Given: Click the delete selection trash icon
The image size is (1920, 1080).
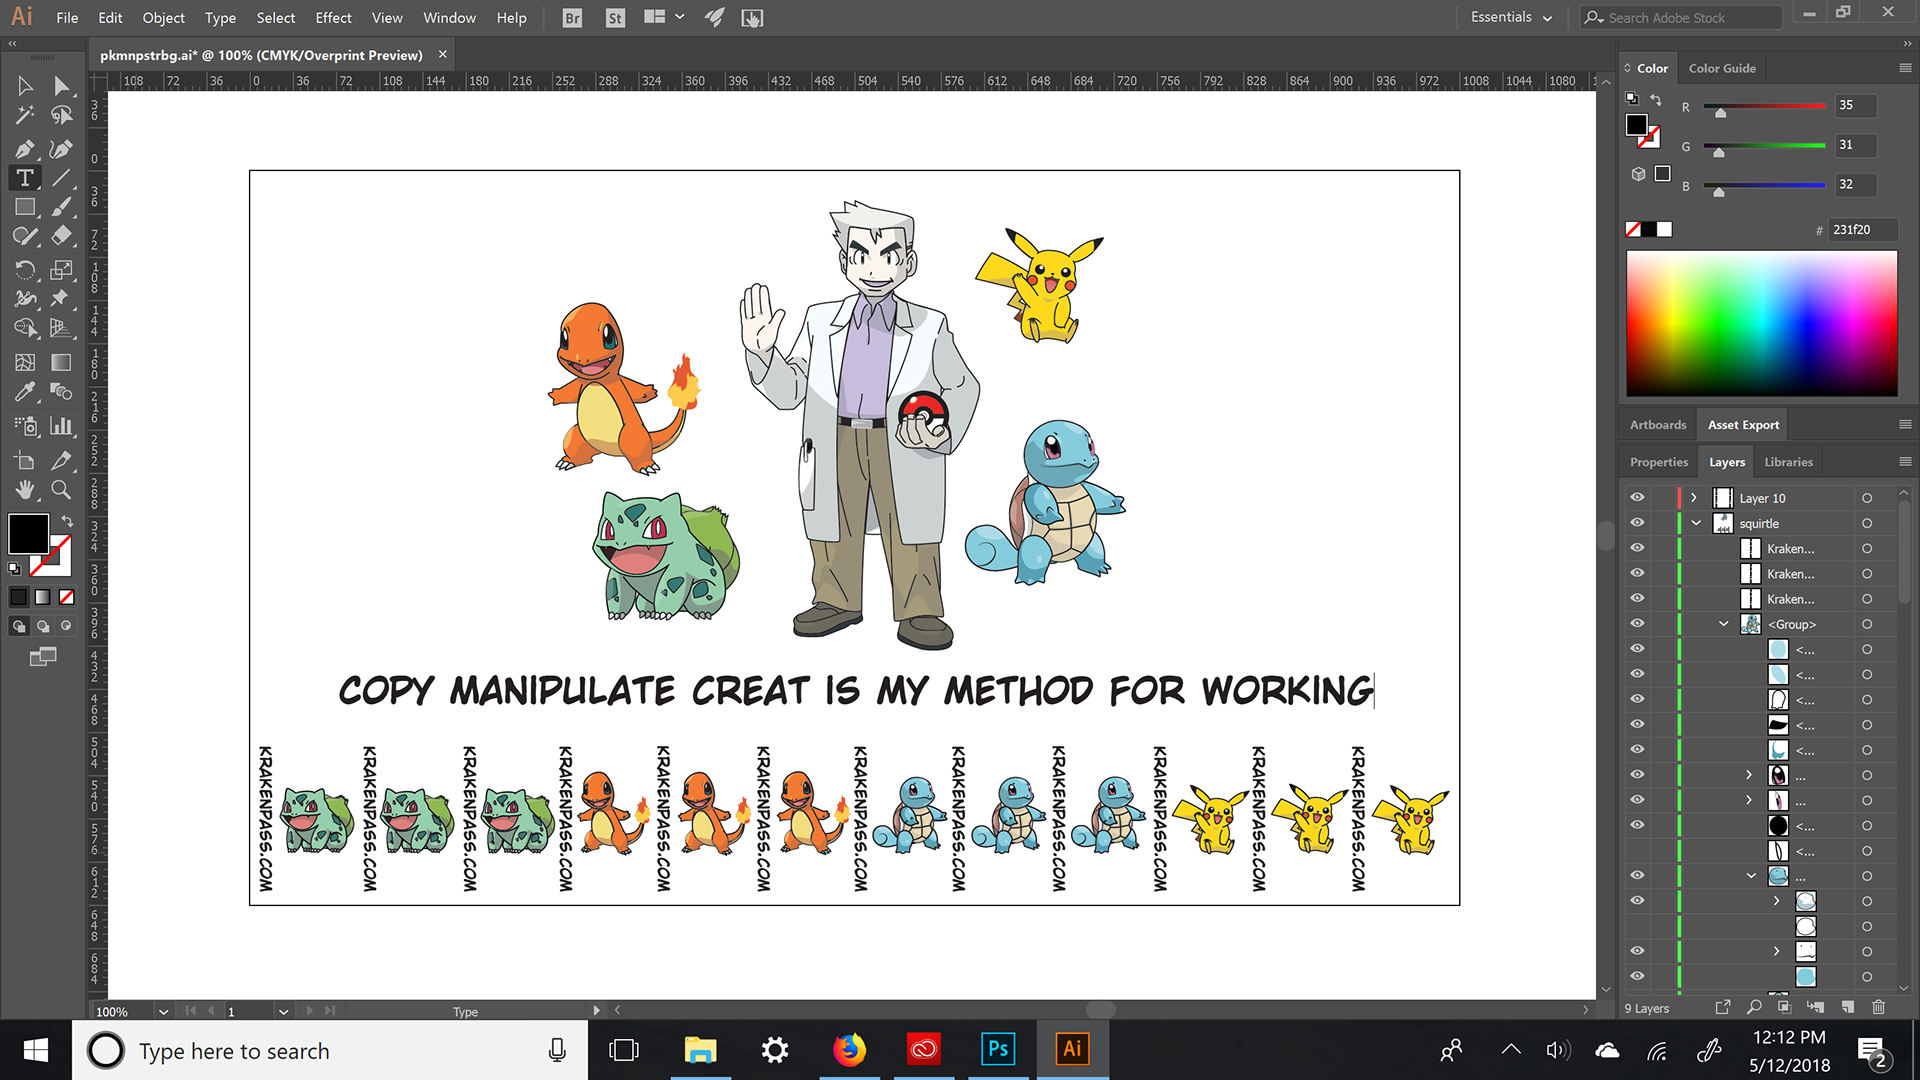Looking at the screenshot, I should pyautogui.click(x=1878, y=1007).
